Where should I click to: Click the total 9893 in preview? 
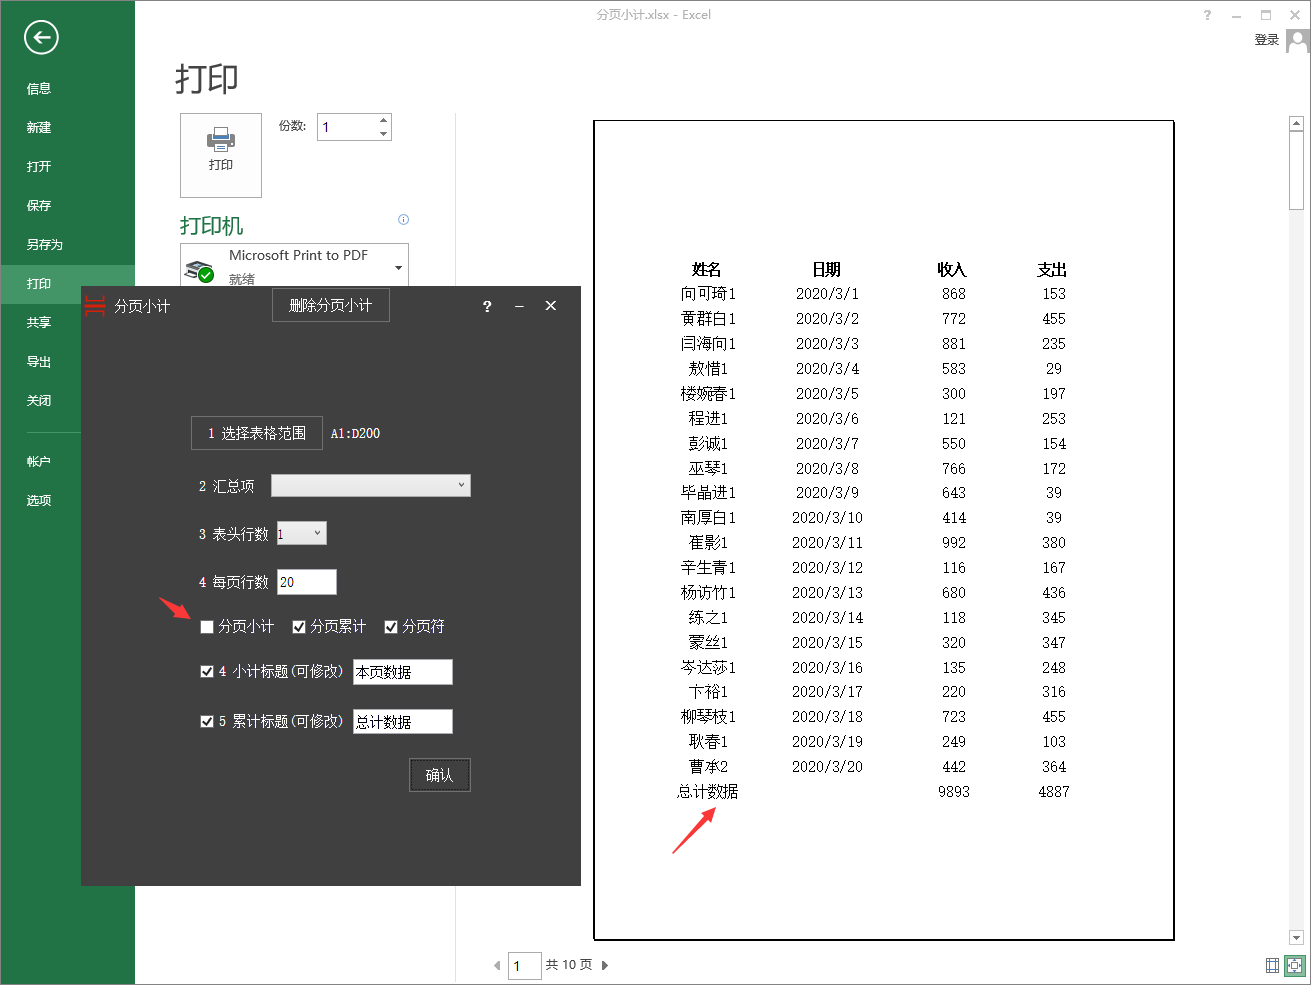pos(954,792)
